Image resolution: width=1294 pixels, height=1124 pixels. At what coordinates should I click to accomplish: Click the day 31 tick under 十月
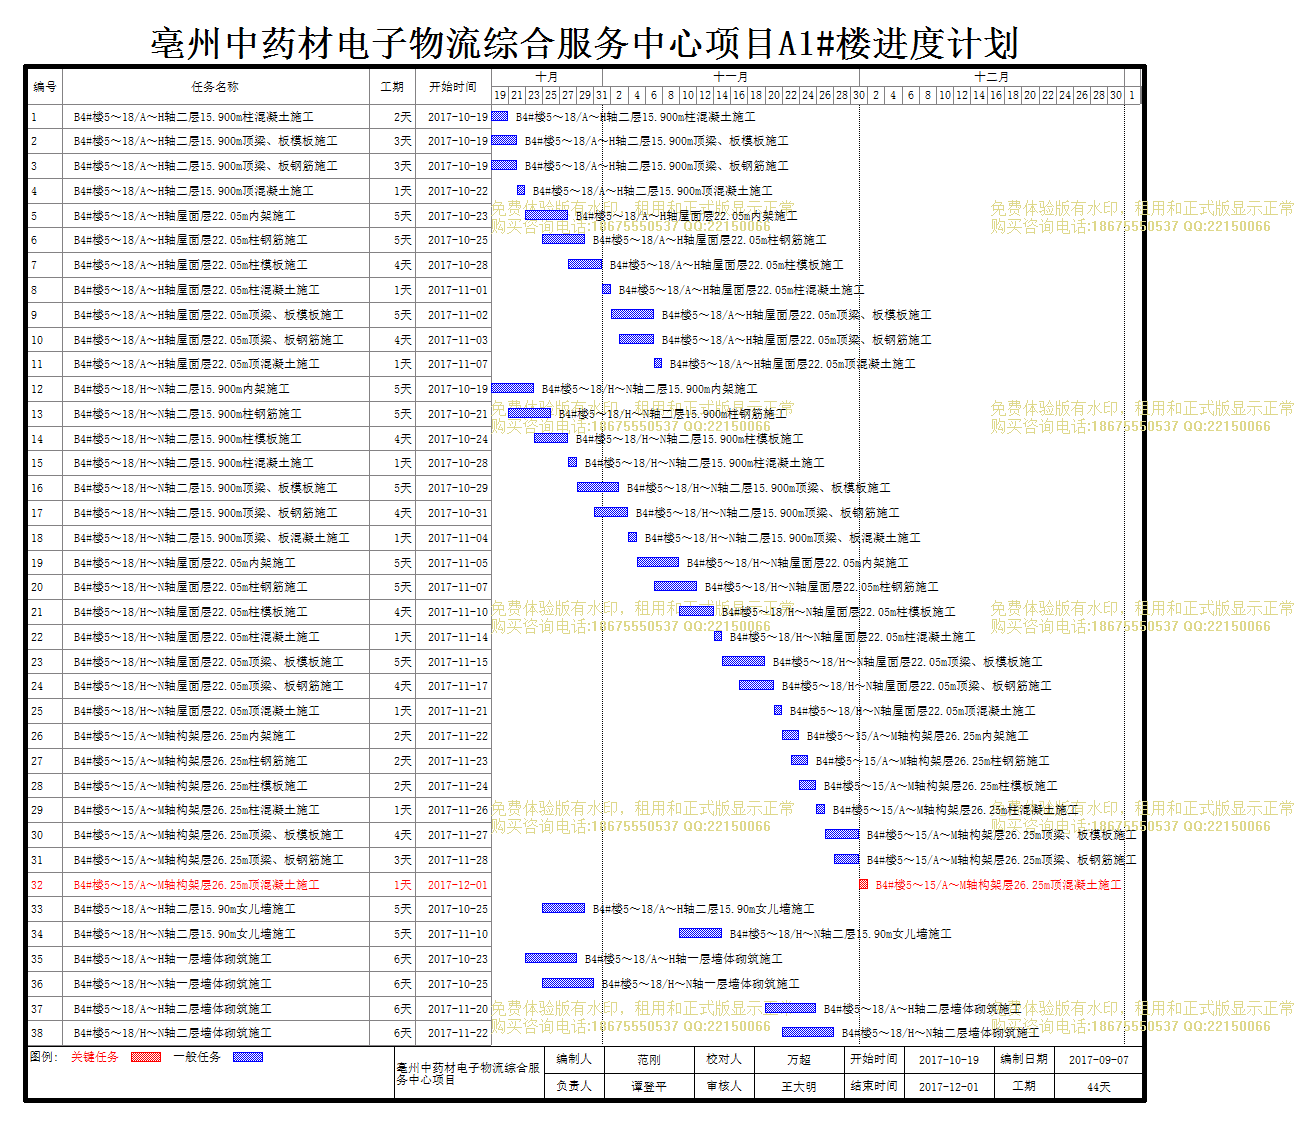click(602, 95)
